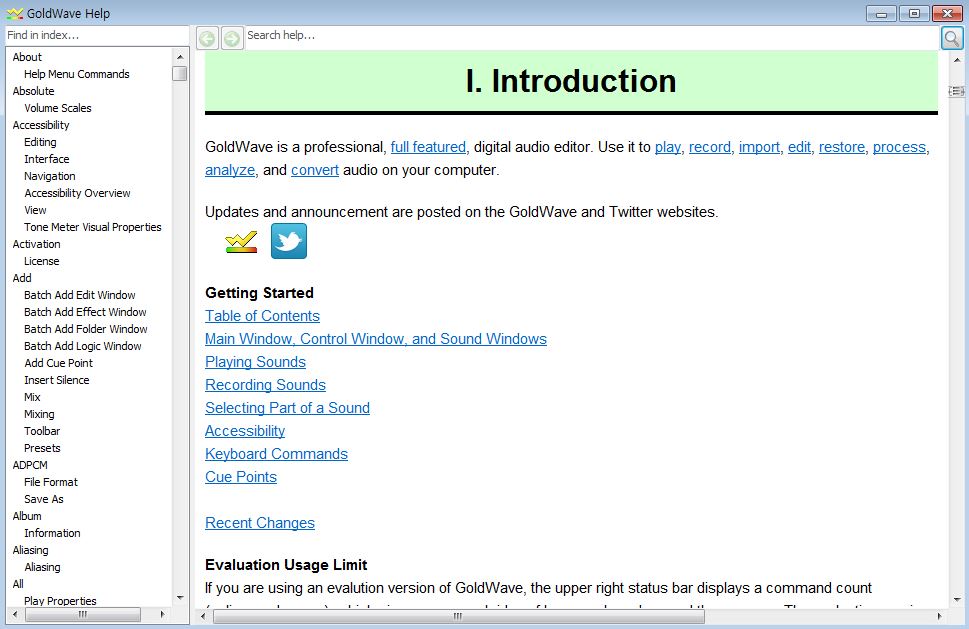Open Cue Points link

[x=240, y=477]
